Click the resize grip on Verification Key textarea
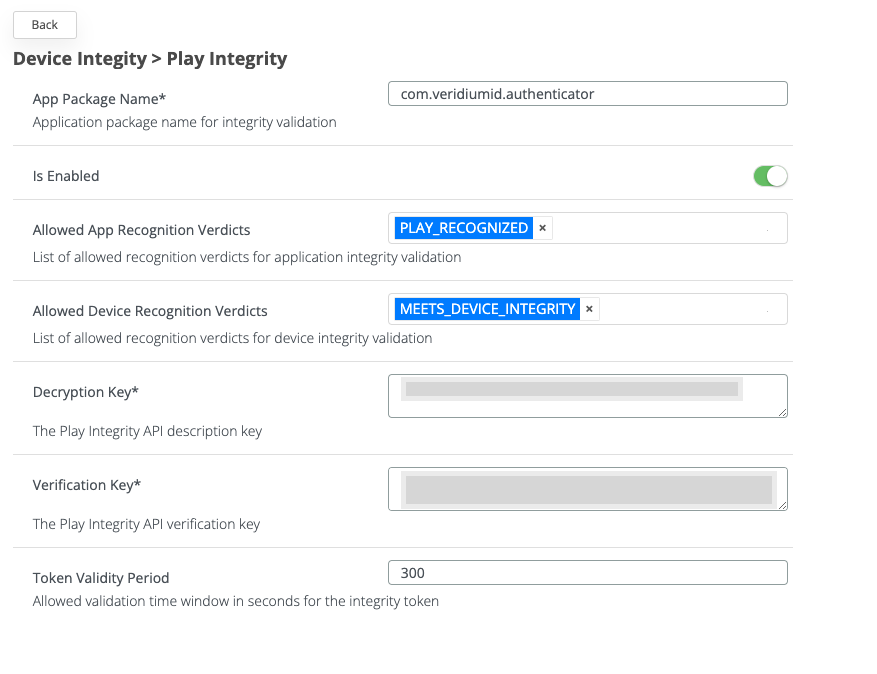This screenshot has width=877, height=674. 780,505
